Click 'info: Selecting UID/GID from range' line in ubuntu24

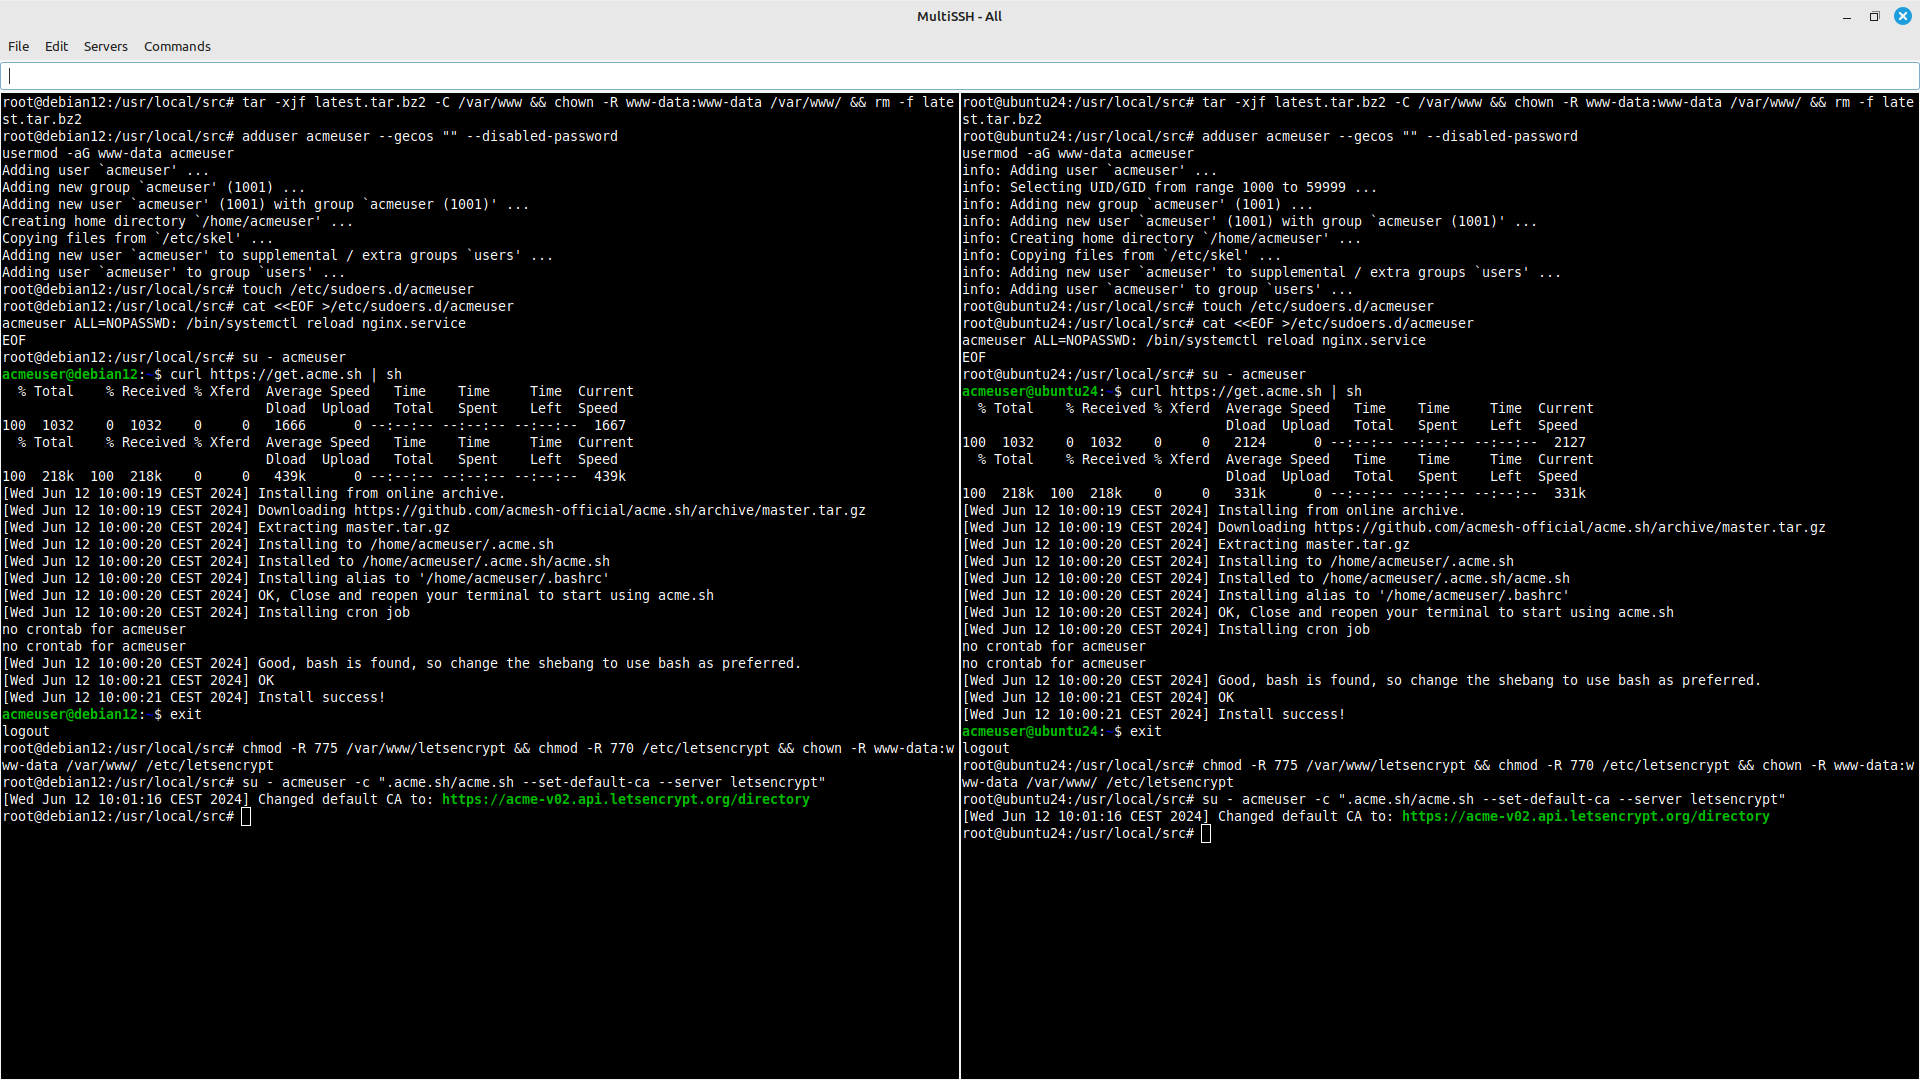pos(1170,187)
